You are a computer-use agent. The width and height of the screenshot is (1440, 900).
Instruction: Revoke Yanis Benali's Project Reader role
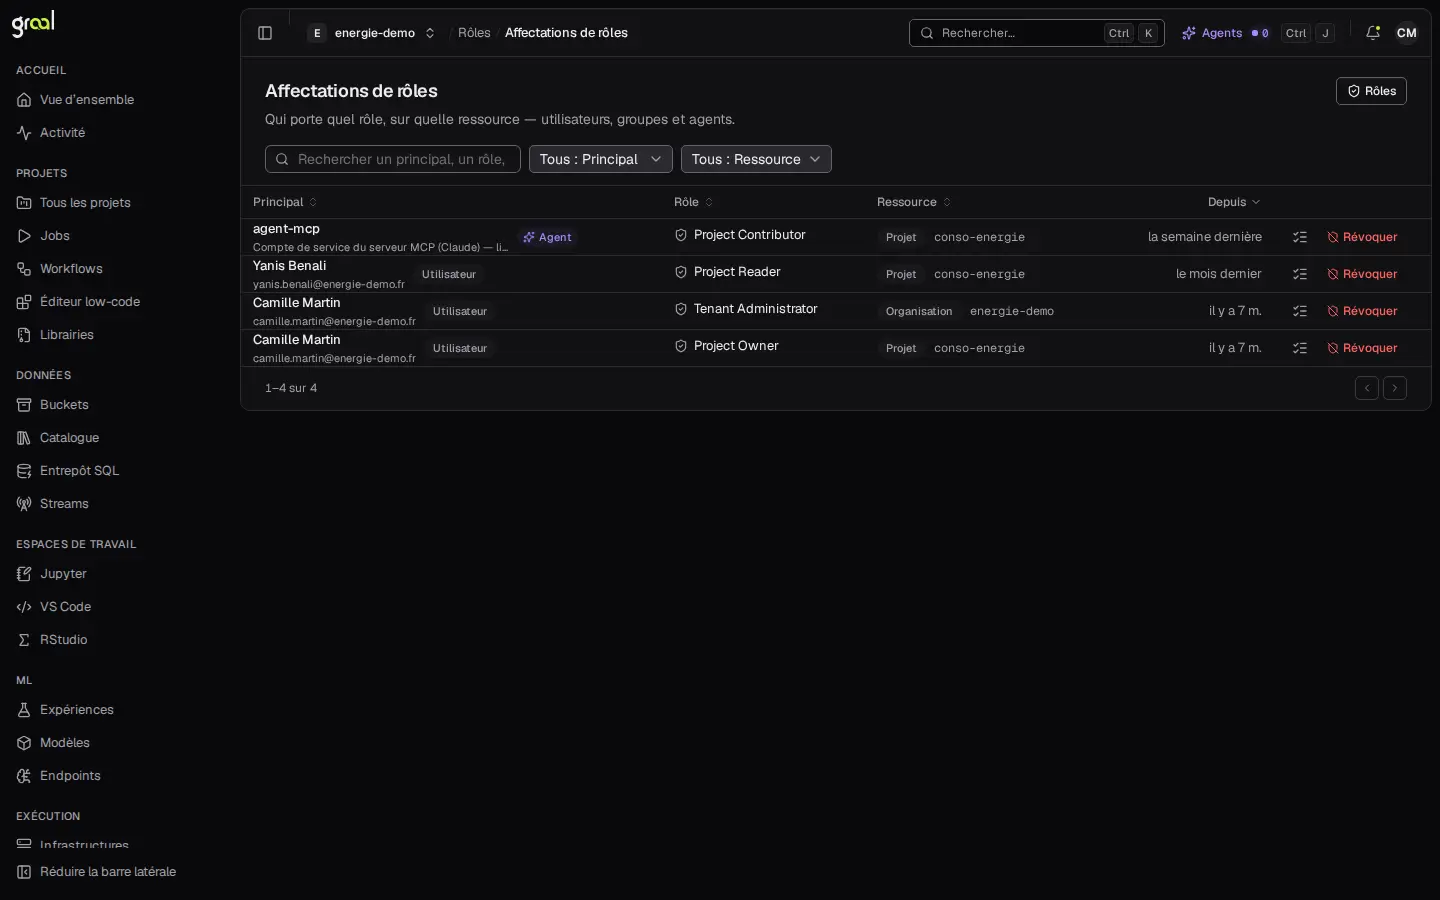(x=1362, y=274)
